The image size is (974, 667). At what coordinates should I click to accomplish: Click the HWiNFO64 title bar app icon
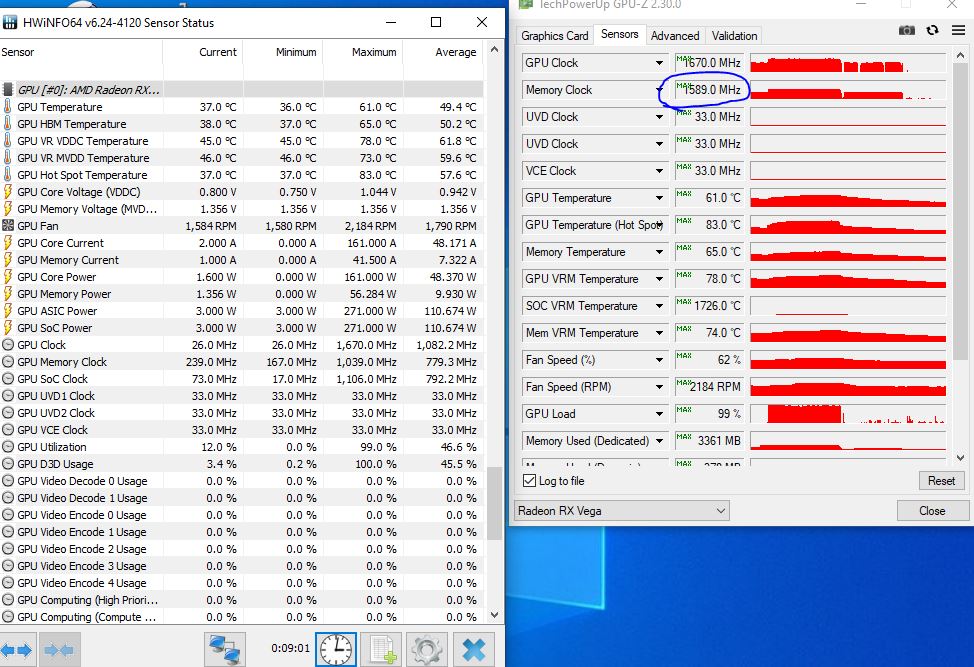(10, 23)
